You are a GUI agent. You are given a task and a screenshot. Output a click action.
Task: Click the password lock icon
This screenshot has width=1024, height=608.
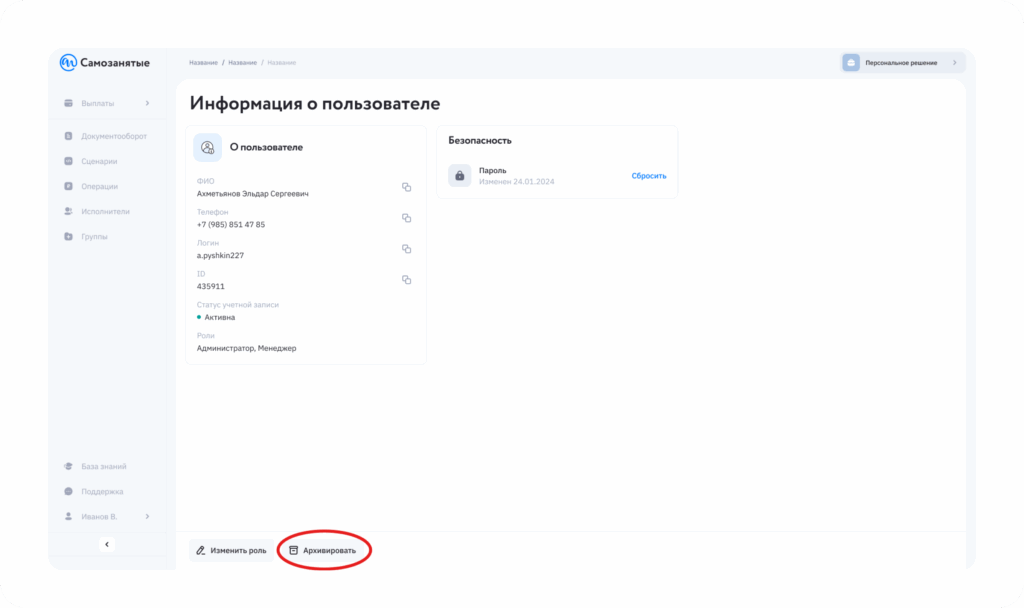[x=459, y=176]
